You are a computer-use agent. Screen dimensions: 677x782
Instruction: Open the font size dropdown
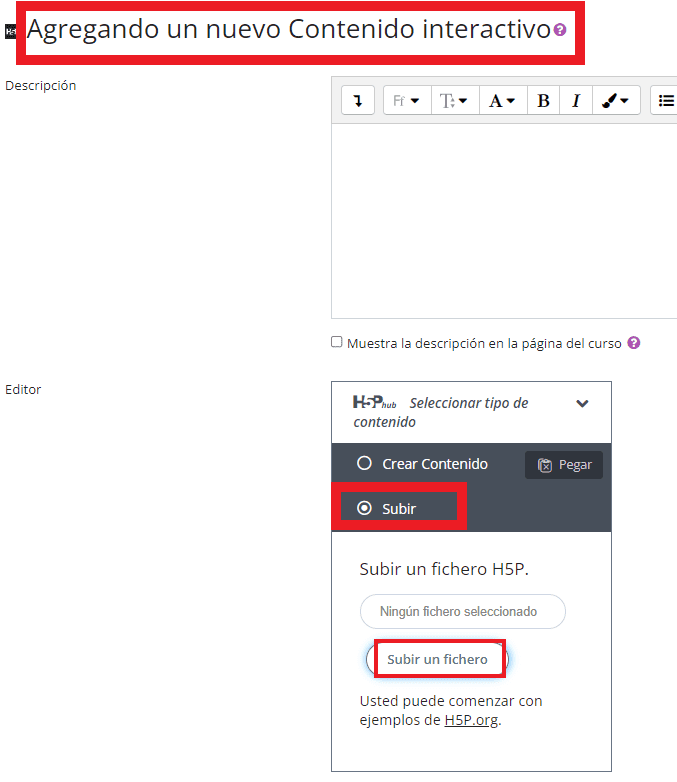tap(454, 100)
